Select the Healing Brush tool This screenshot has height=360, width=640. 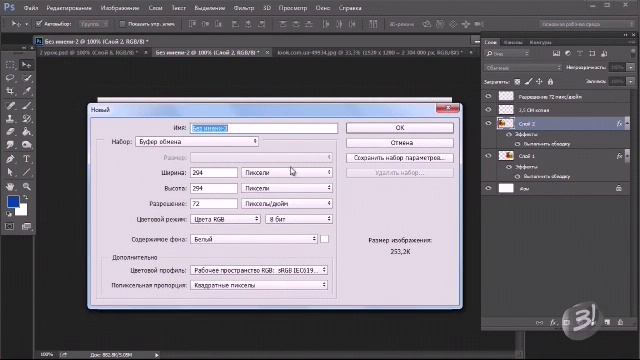(10, 106)
